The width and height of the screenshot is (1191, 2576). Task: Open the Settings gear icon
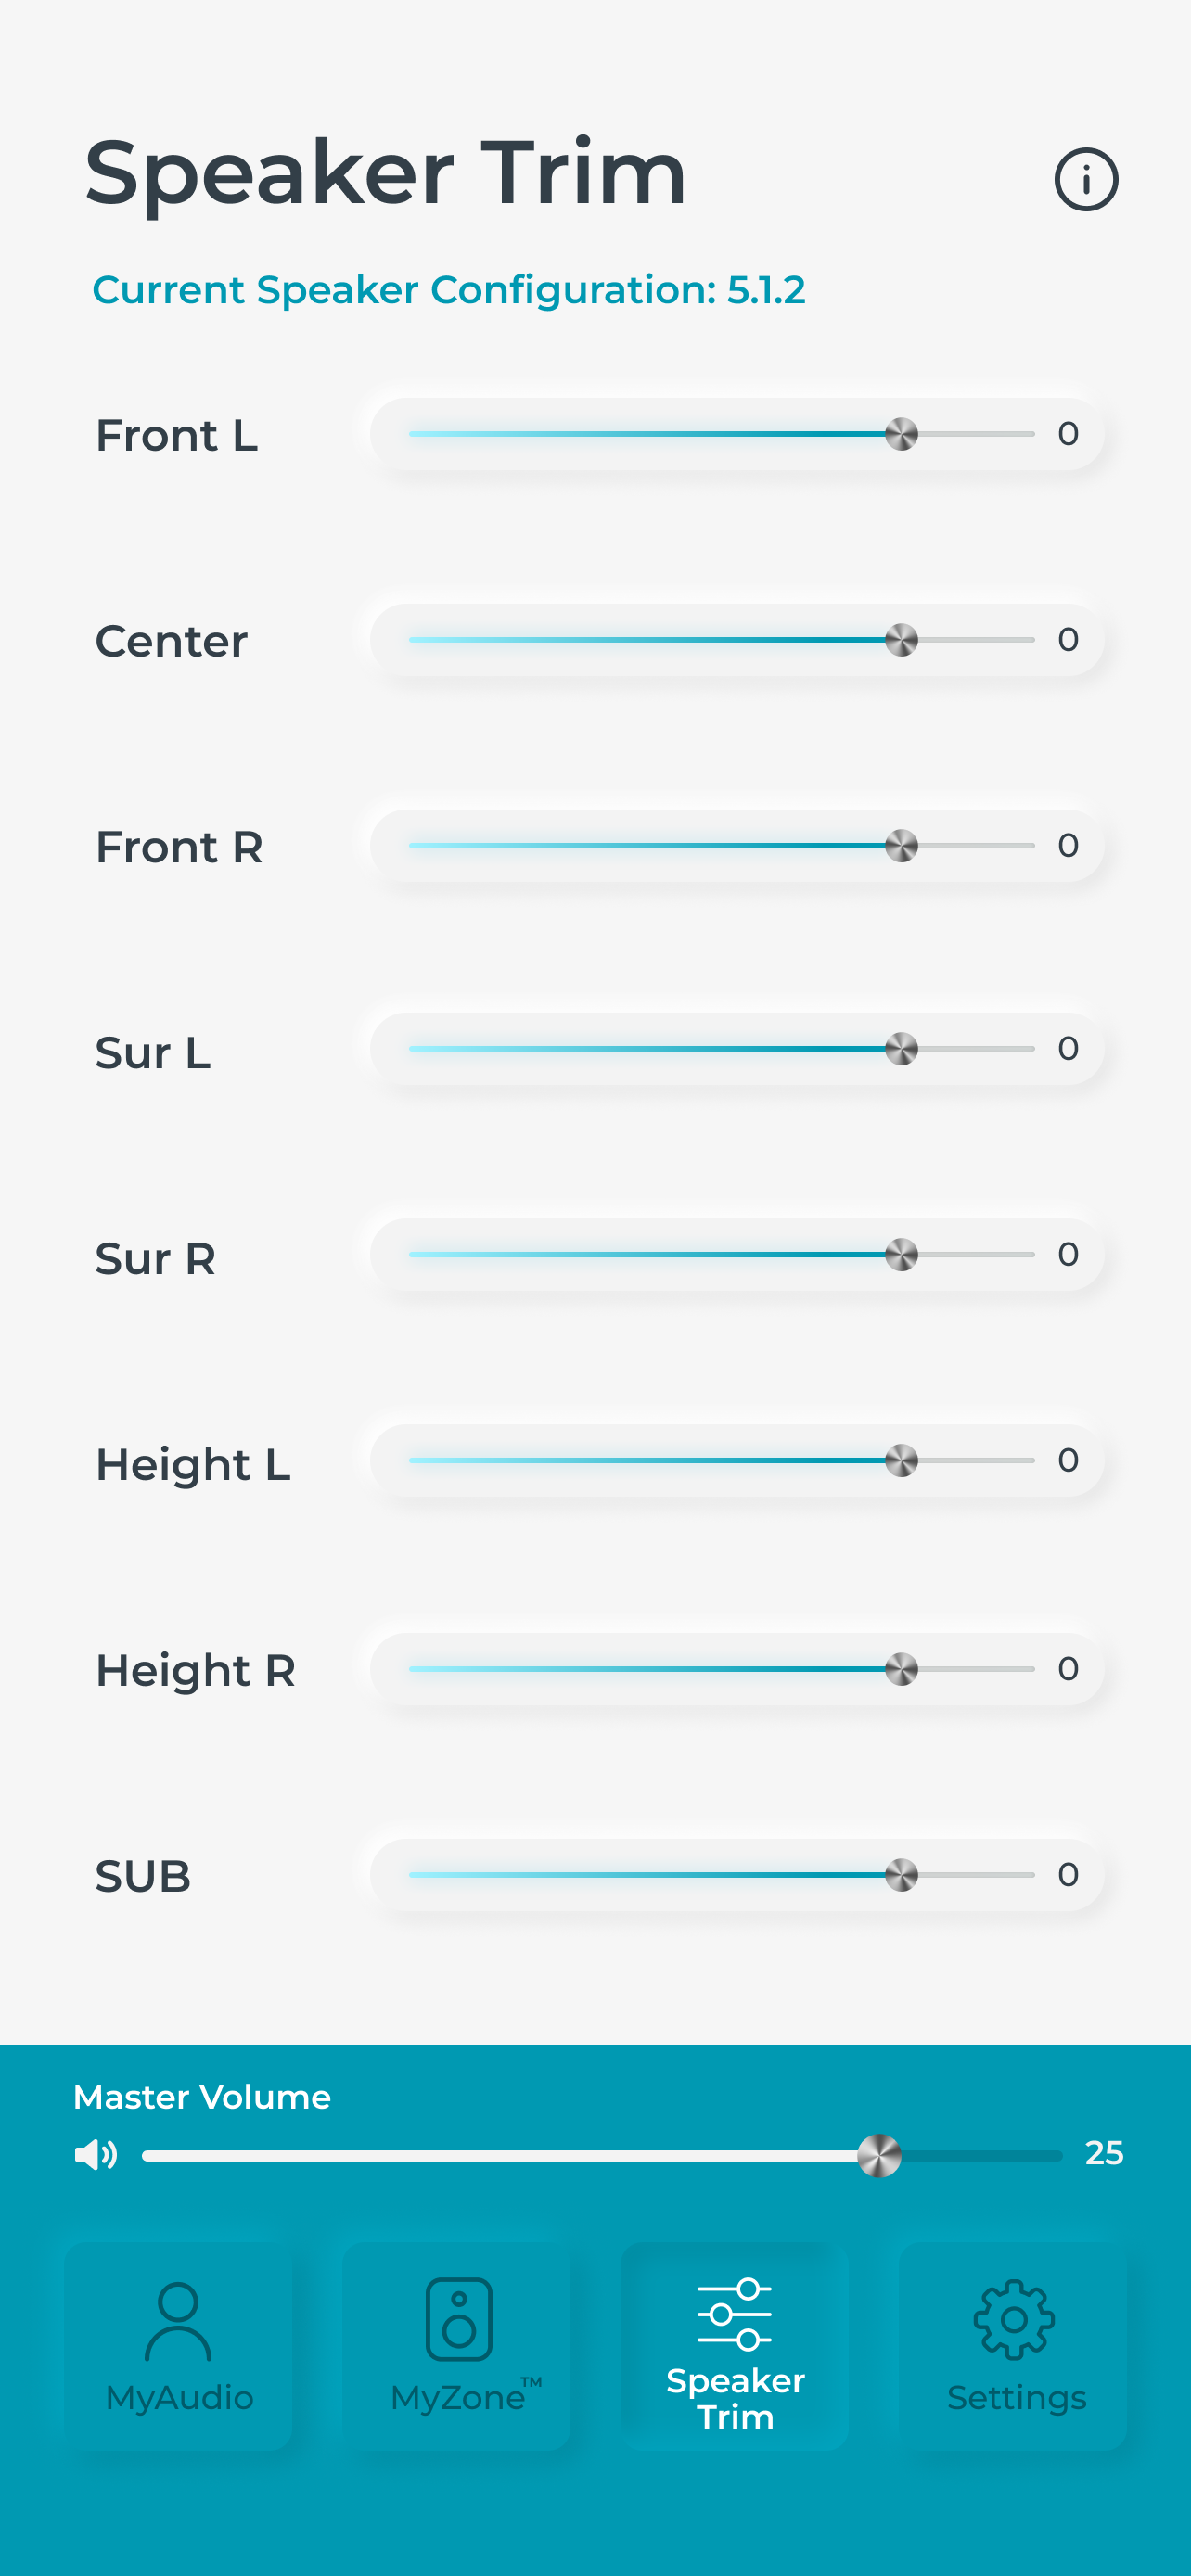1014,2320
